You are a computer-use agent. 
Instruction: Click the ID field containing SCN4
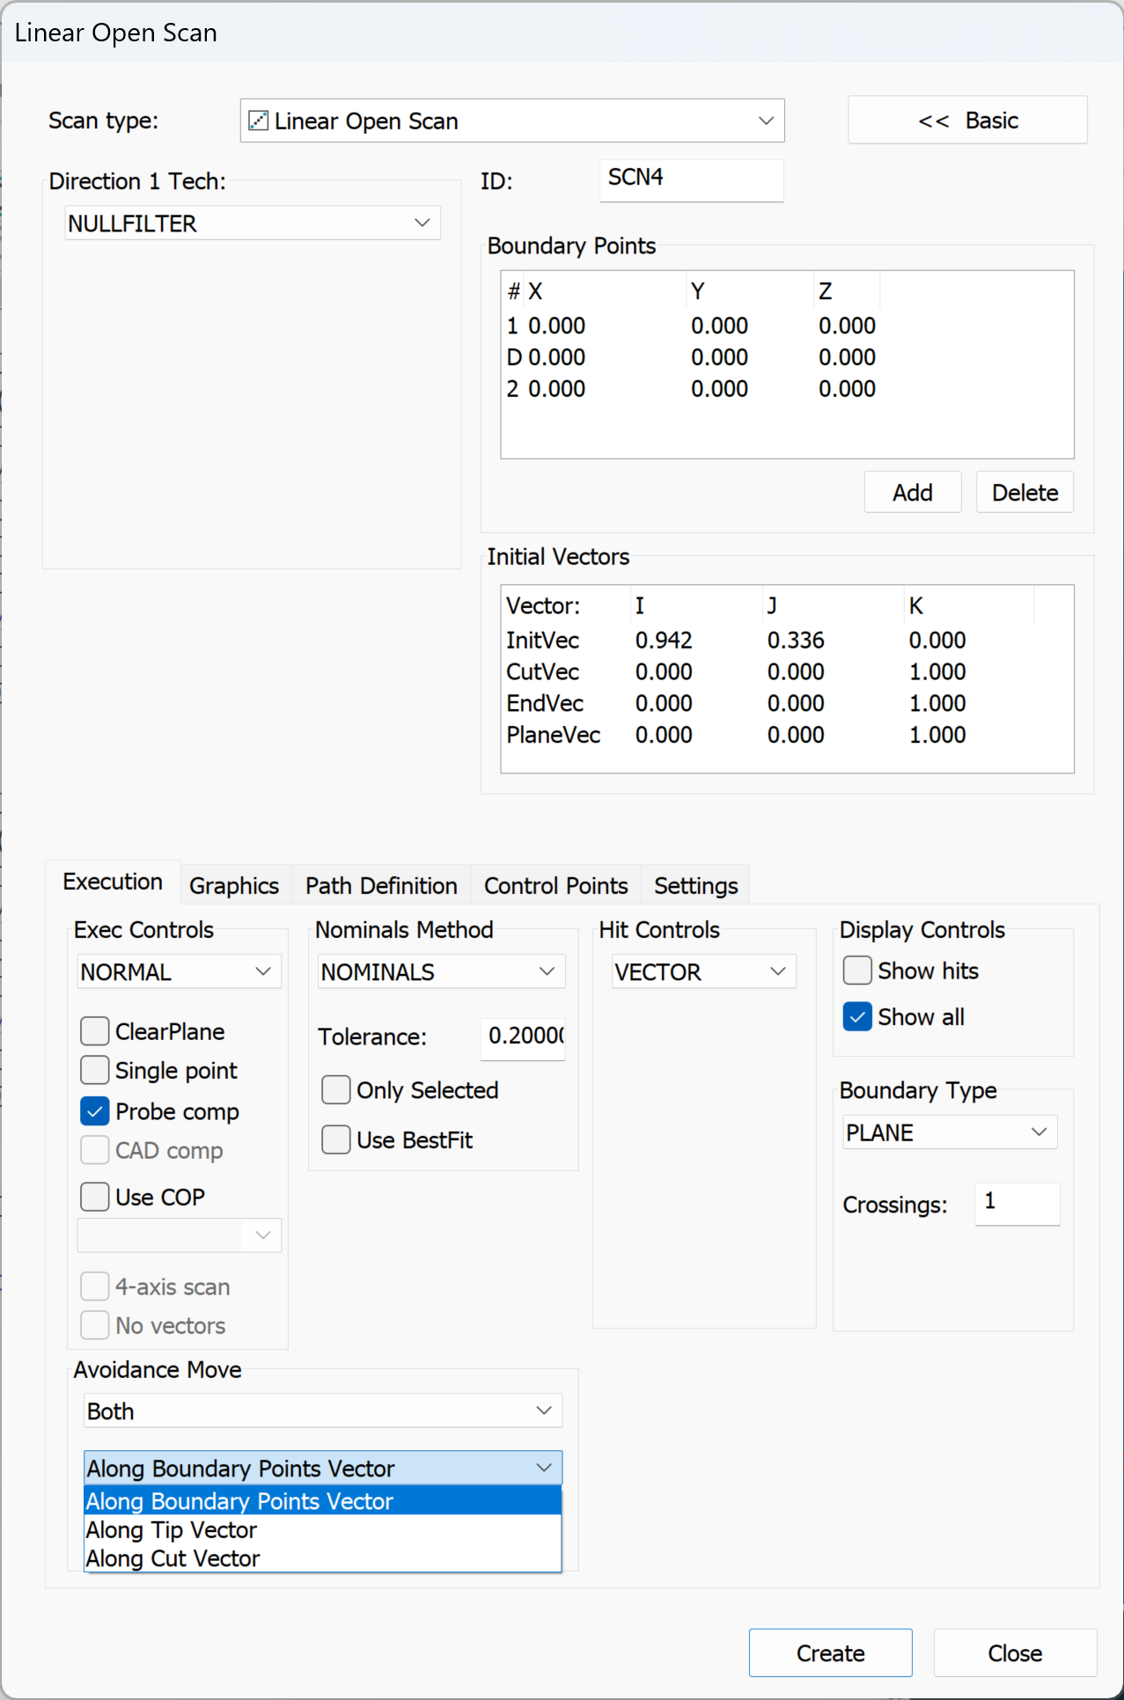(691, 179)
